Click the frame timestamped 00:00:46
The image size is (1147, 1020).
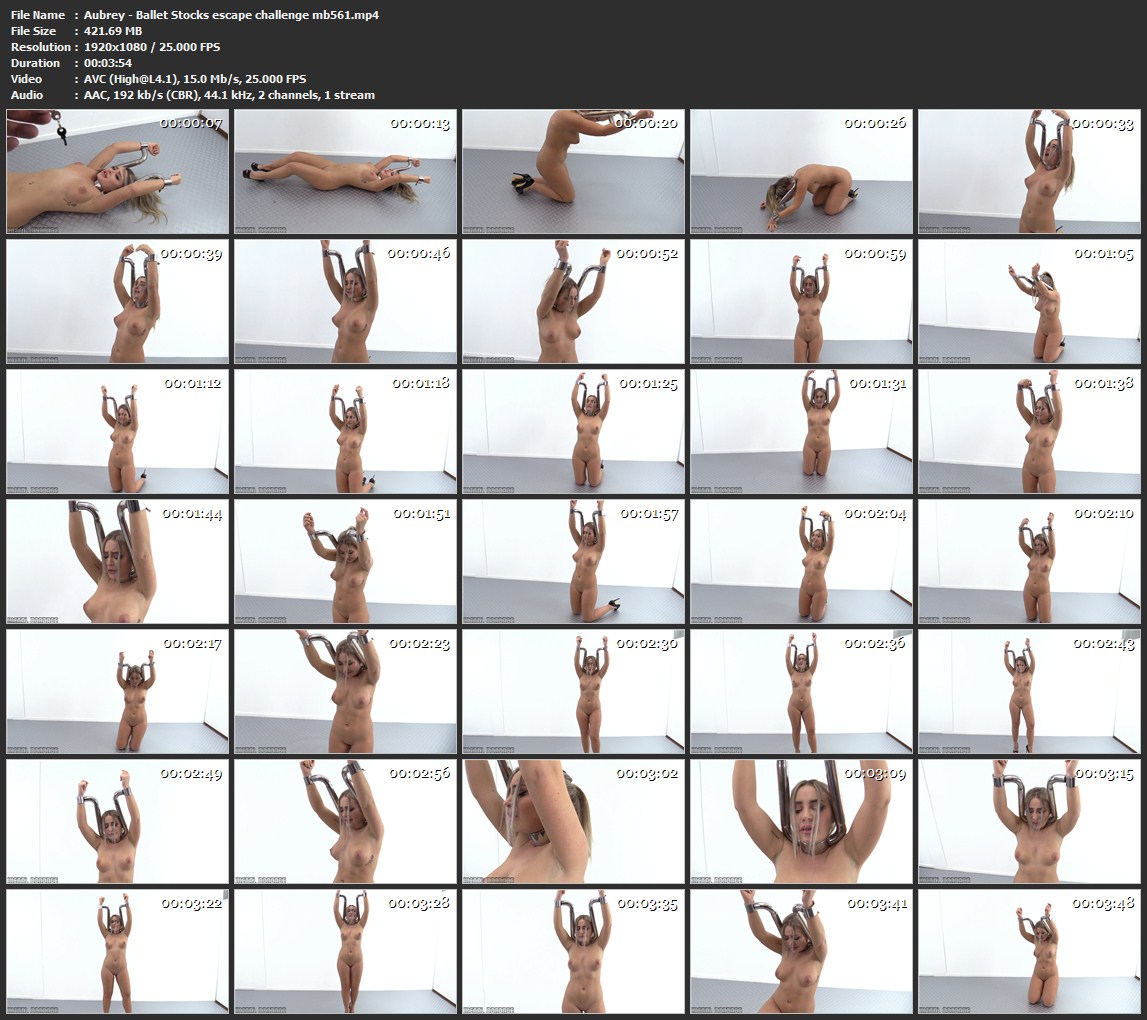click(x=345, y=302)
